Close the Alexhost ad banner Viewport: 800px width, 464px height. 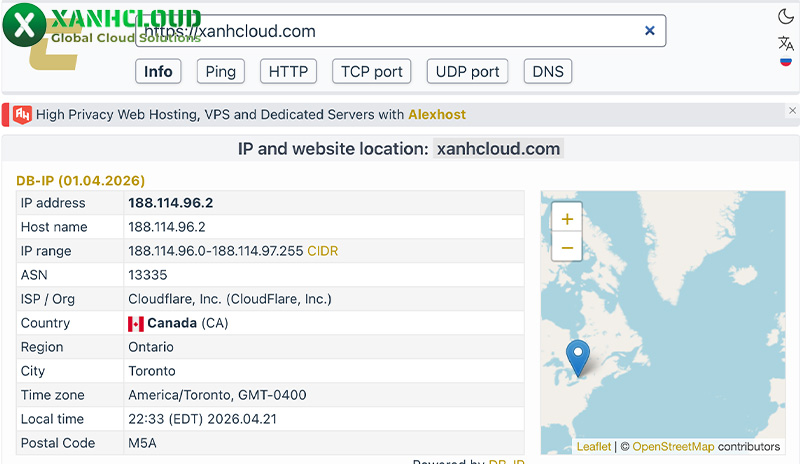tap(792, 110)
